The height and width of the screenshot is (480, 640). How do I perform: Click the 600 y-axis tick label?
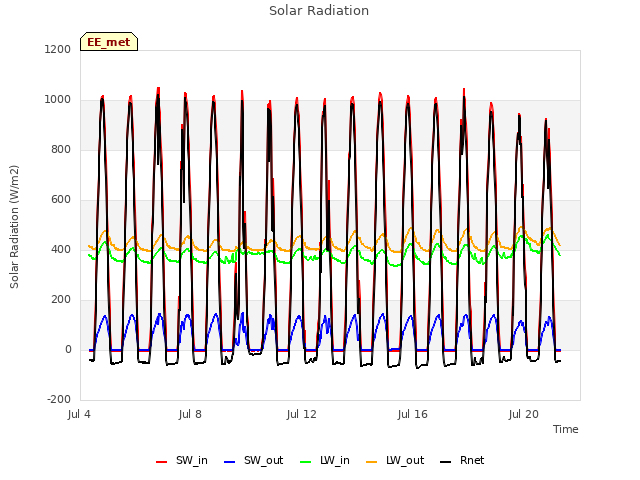61,200
